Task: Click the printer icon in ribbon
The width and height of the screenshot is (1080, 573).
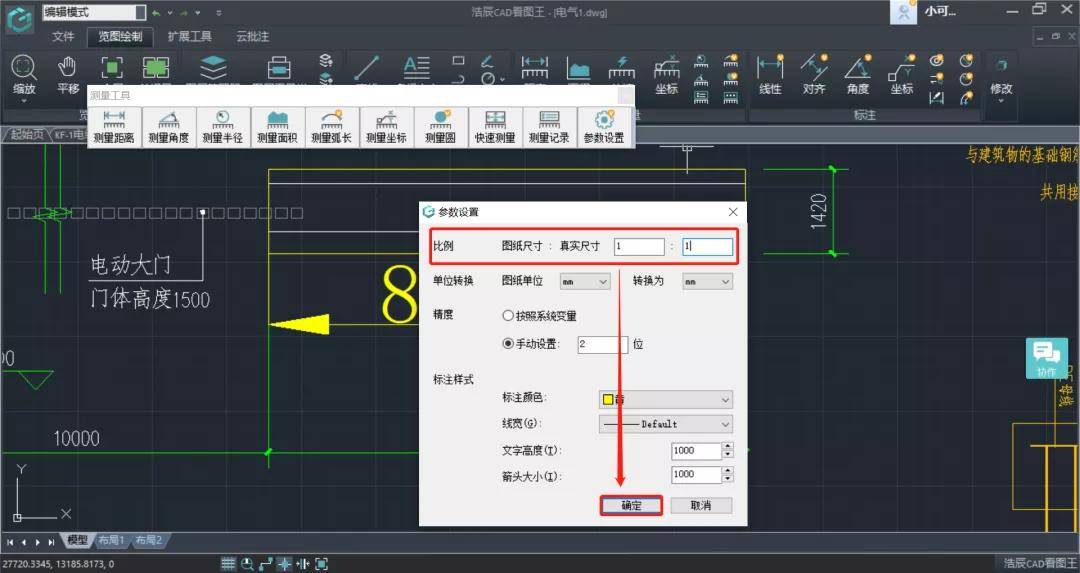Action: tap(279, 68)
